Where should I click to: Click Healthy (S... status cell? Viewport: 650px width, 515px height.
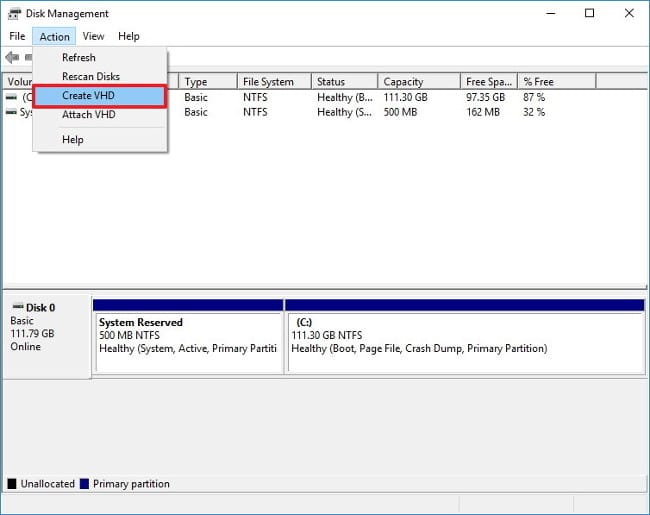point(344,112)
